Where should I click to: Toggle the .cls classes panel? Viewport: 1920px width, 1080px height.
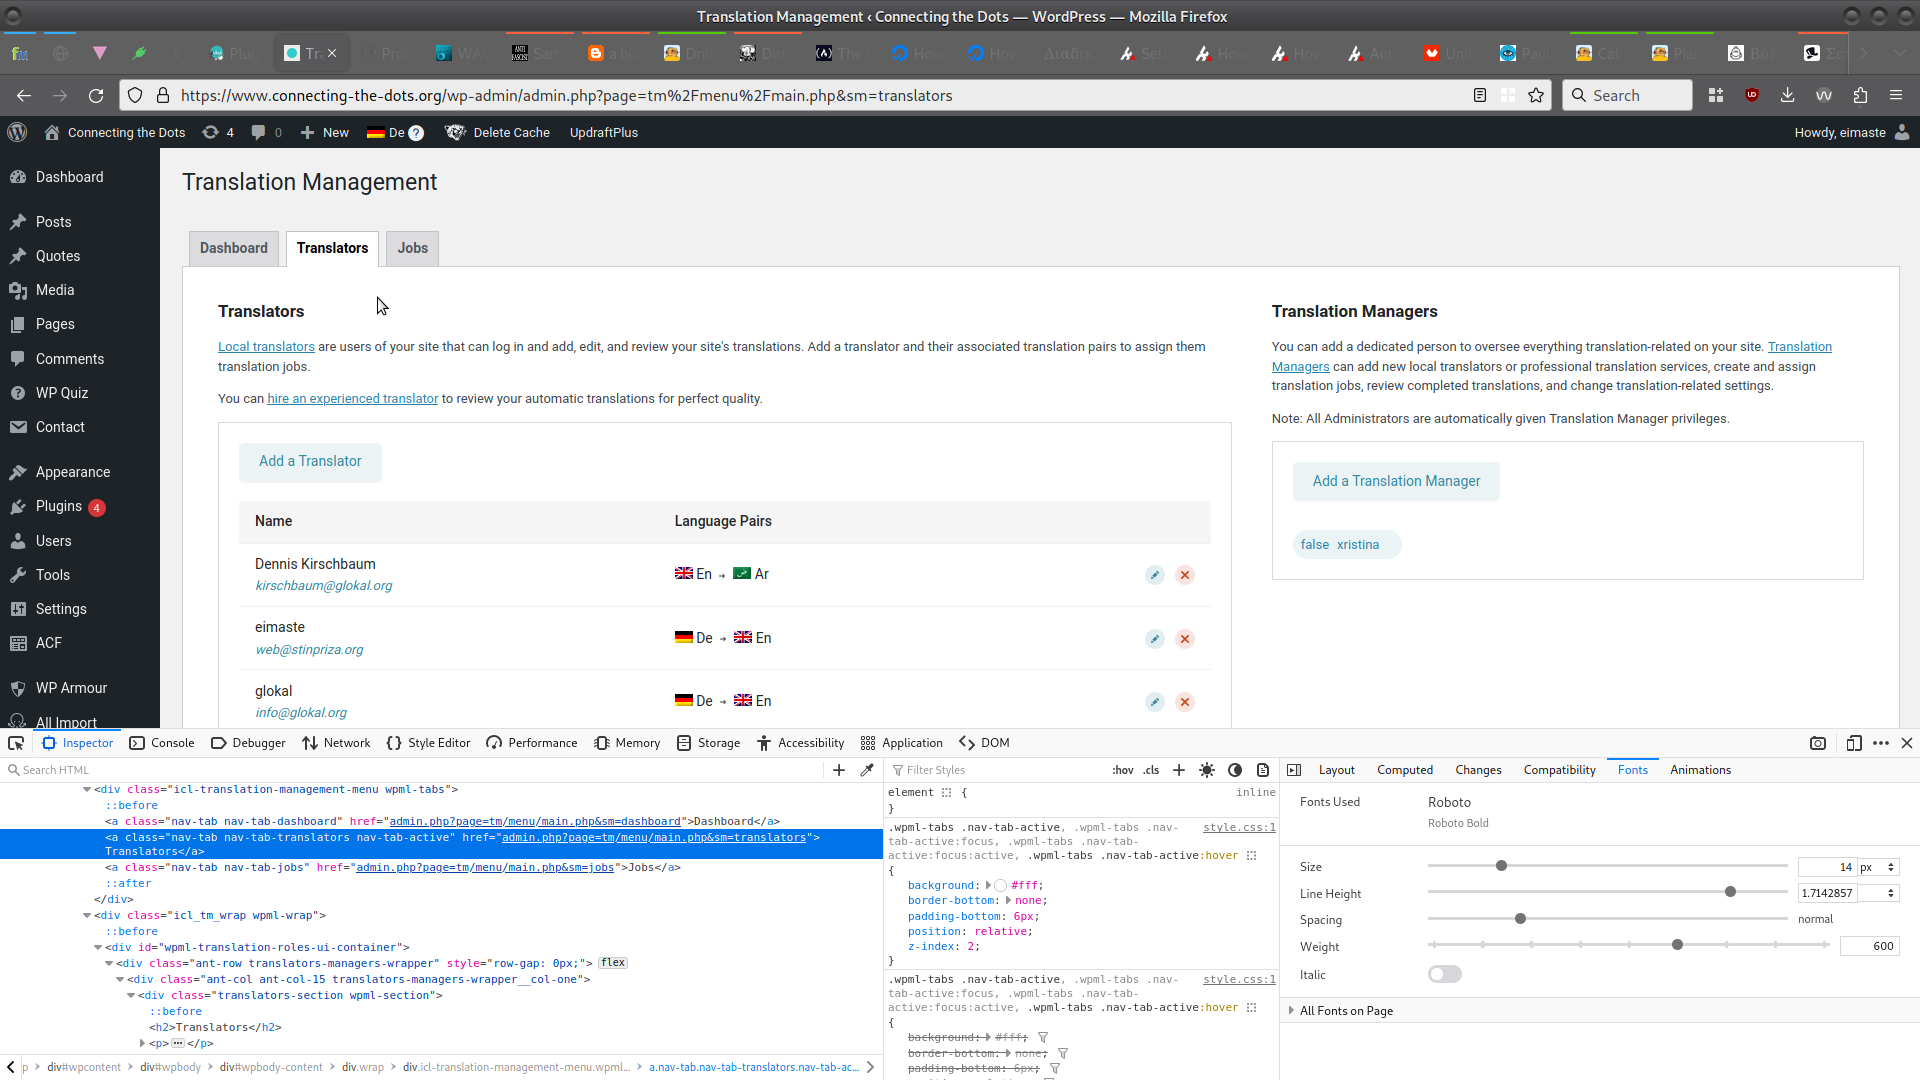[1151, 770]
